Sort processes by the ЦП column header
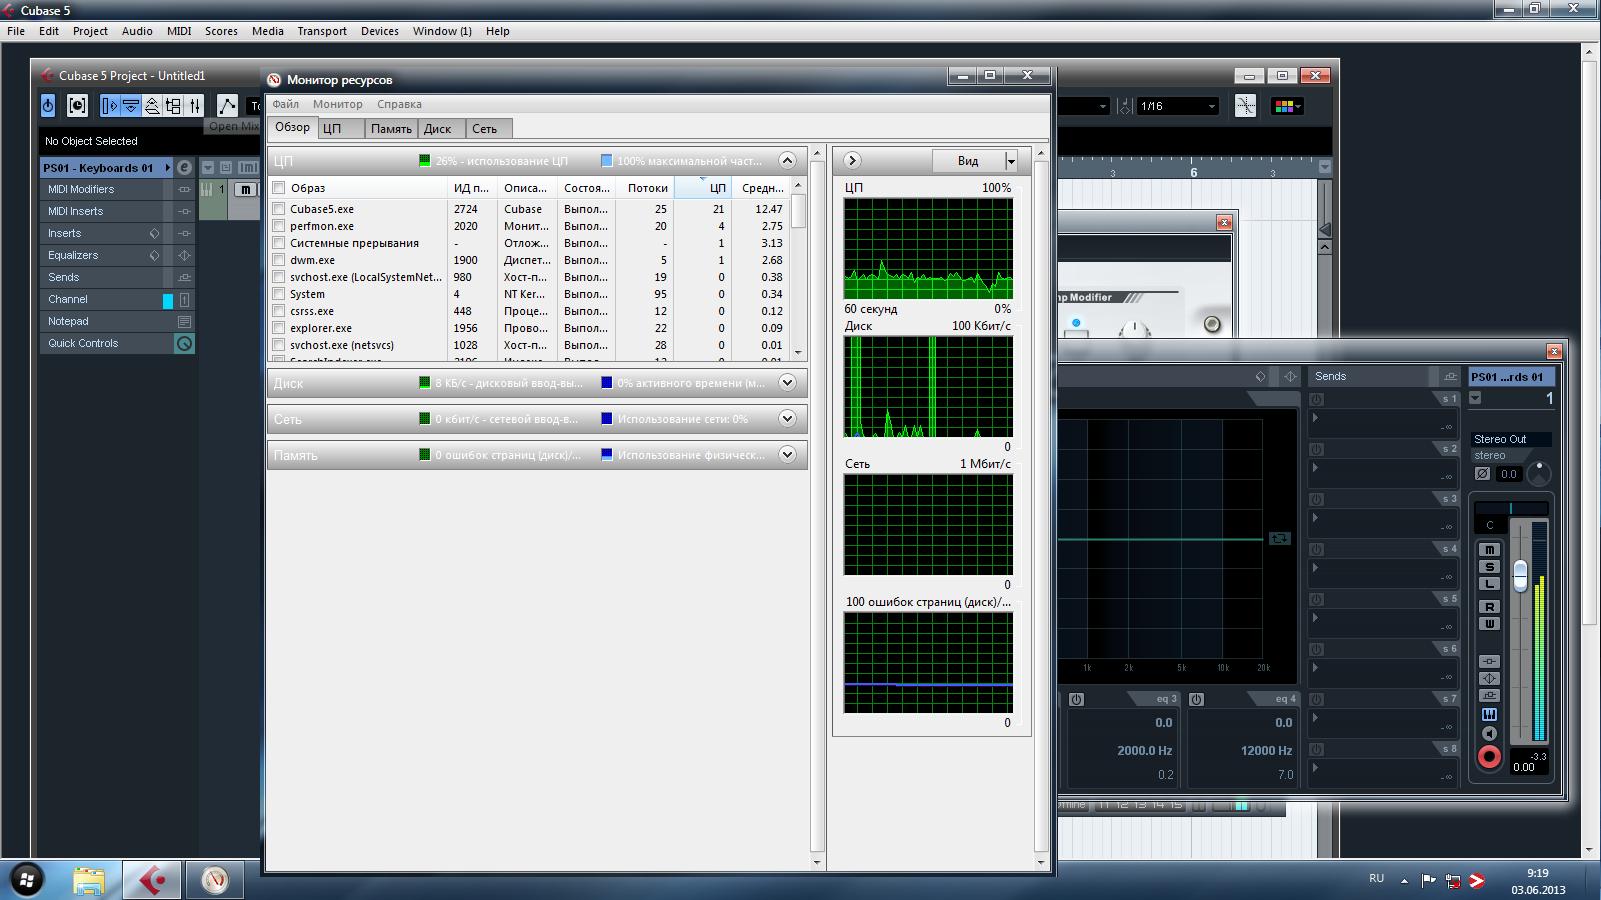Screen dimensions: 1601x900 click(x=717, y=188)
